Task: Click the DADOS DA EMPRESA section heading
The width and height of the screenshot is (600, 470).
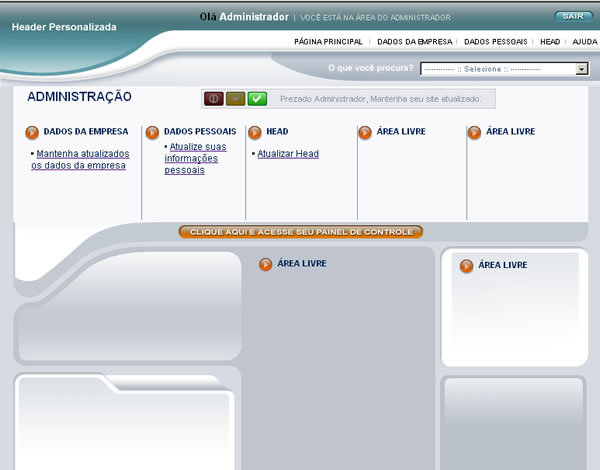Action: (x=86, y=131)
